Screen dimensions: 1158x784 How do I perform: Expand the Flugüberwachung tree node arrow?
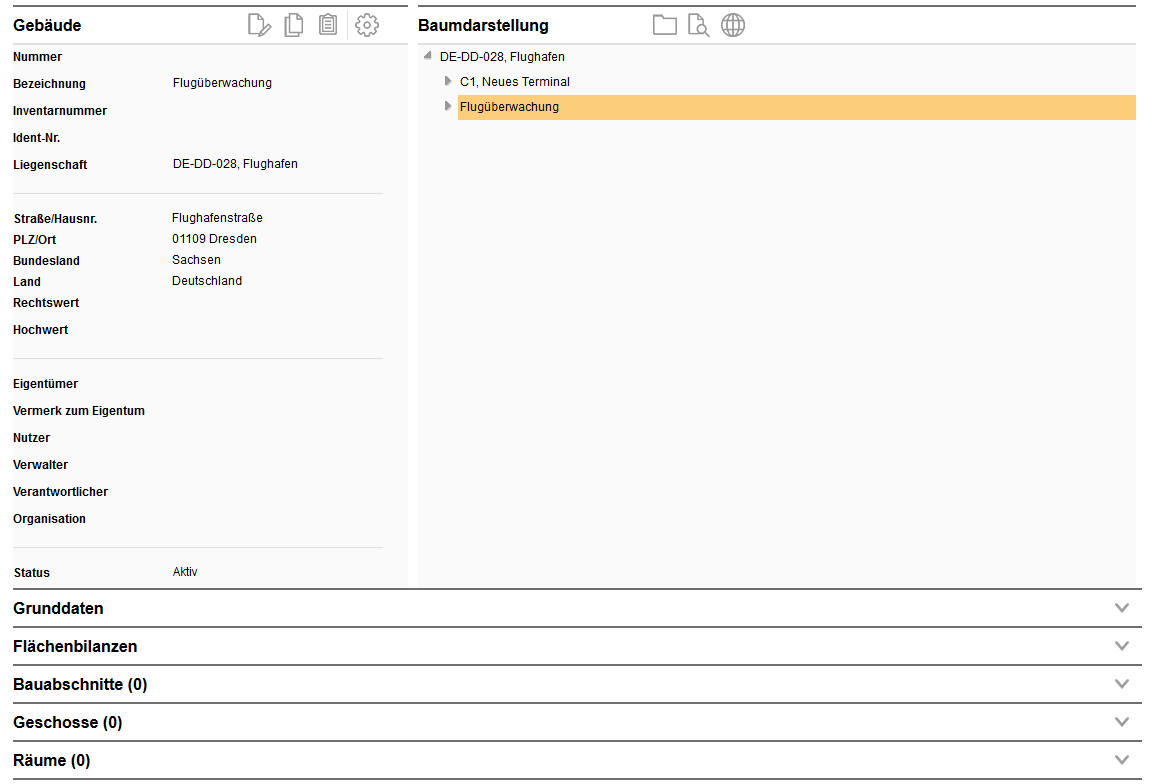coord(448,106)
